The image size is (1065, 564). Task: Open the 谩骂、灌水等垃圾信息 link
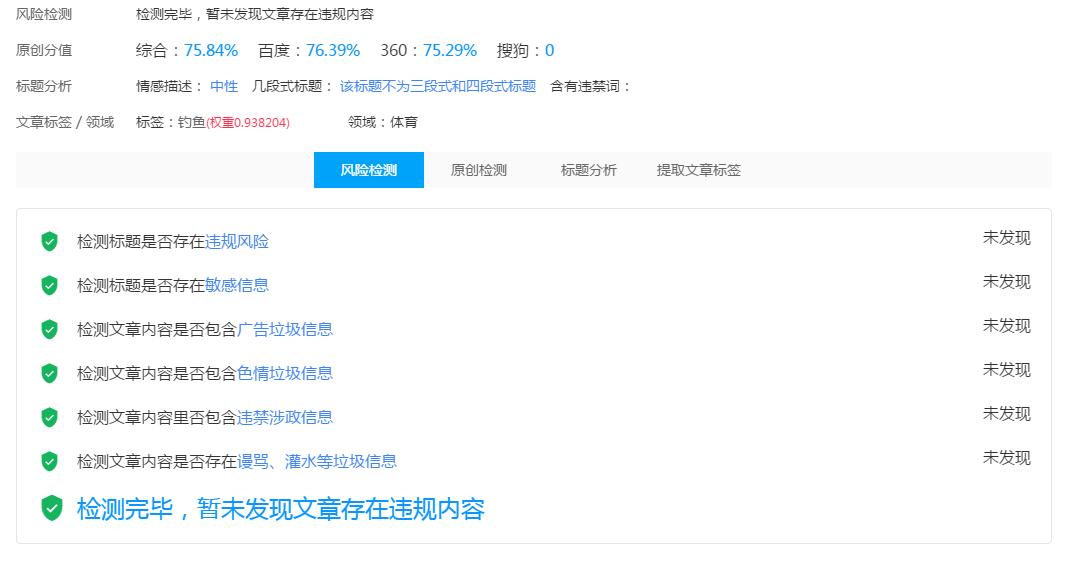point(317,461)
